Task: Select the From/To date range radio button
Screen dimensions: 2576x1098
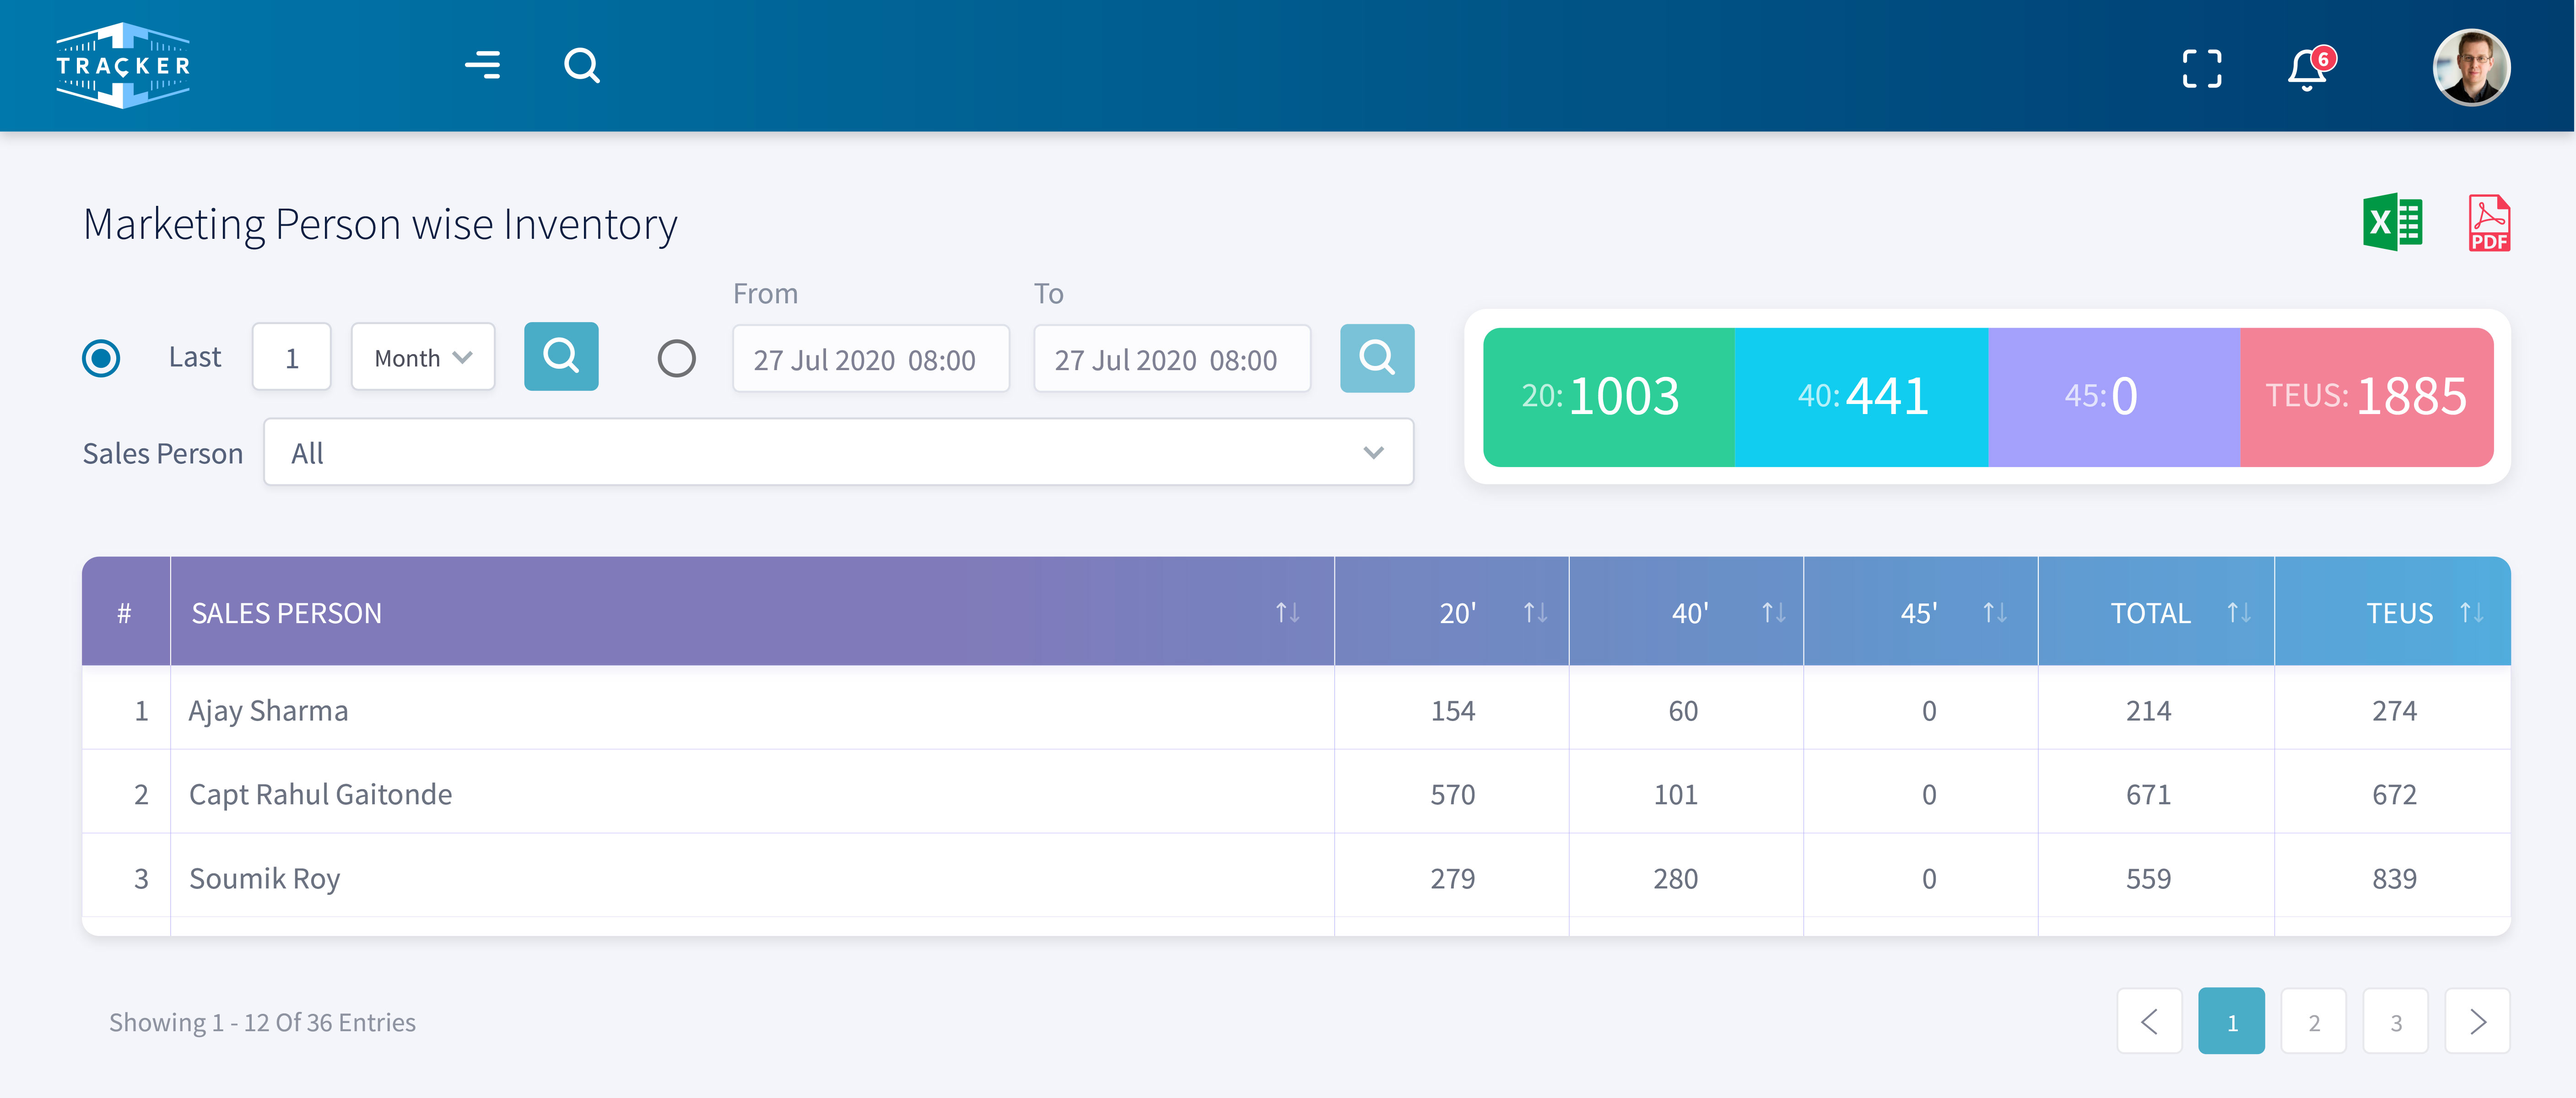Action: click(x=677, y=358)
